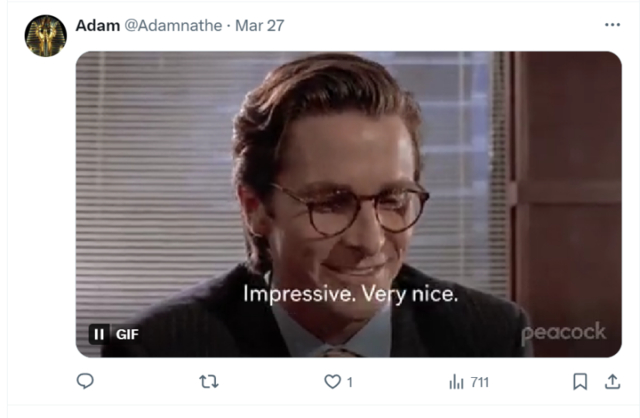Click the like count number 1
The image size is (640, 418).
349,382
